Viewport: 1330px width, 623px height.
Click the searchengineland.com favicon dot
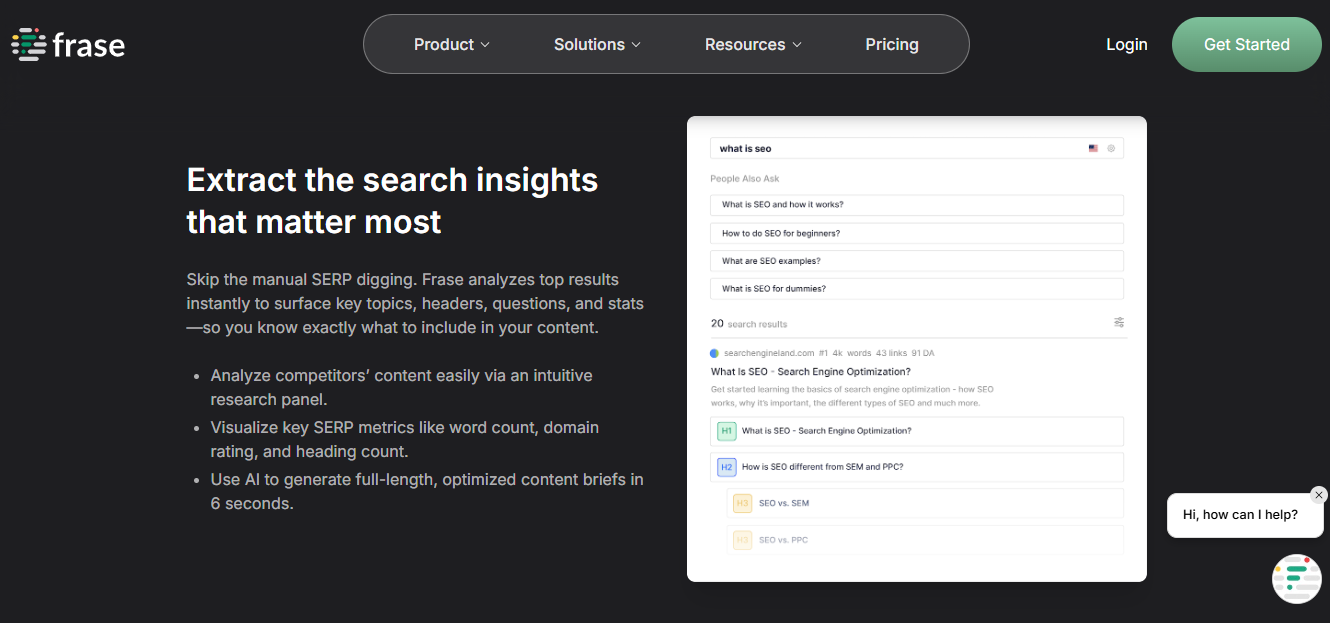(x=715, y=354)
